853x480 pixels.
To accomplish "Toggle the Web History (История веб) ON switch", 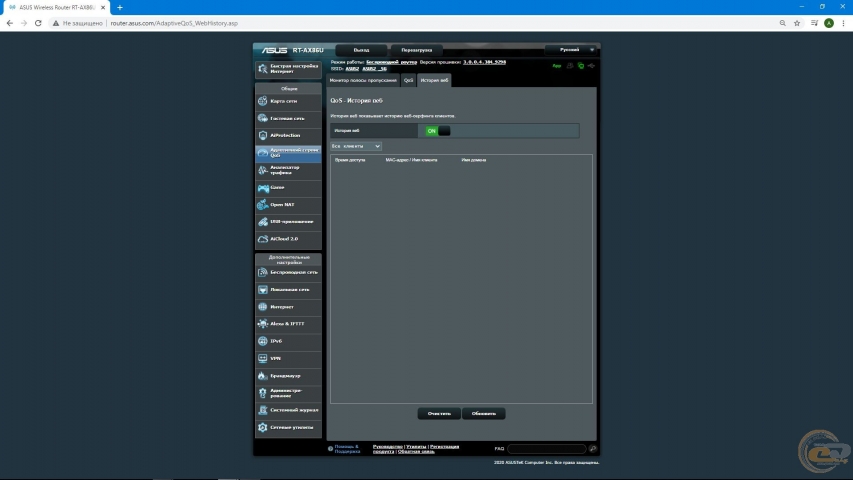I will [438, 131].
